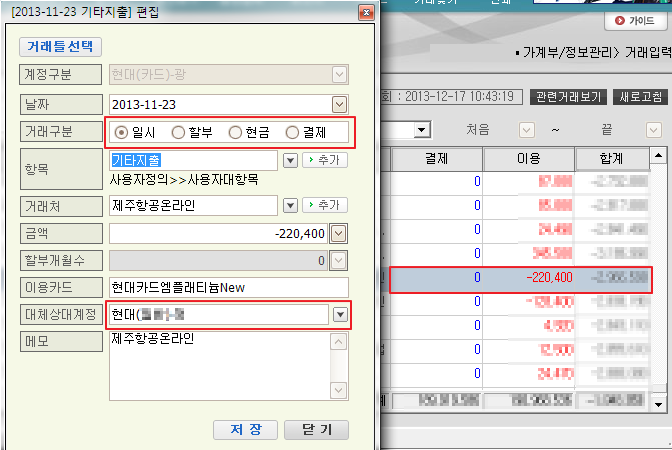Save with the 저장 button
This screenshot has height=450, width=672.
point(246,429)
